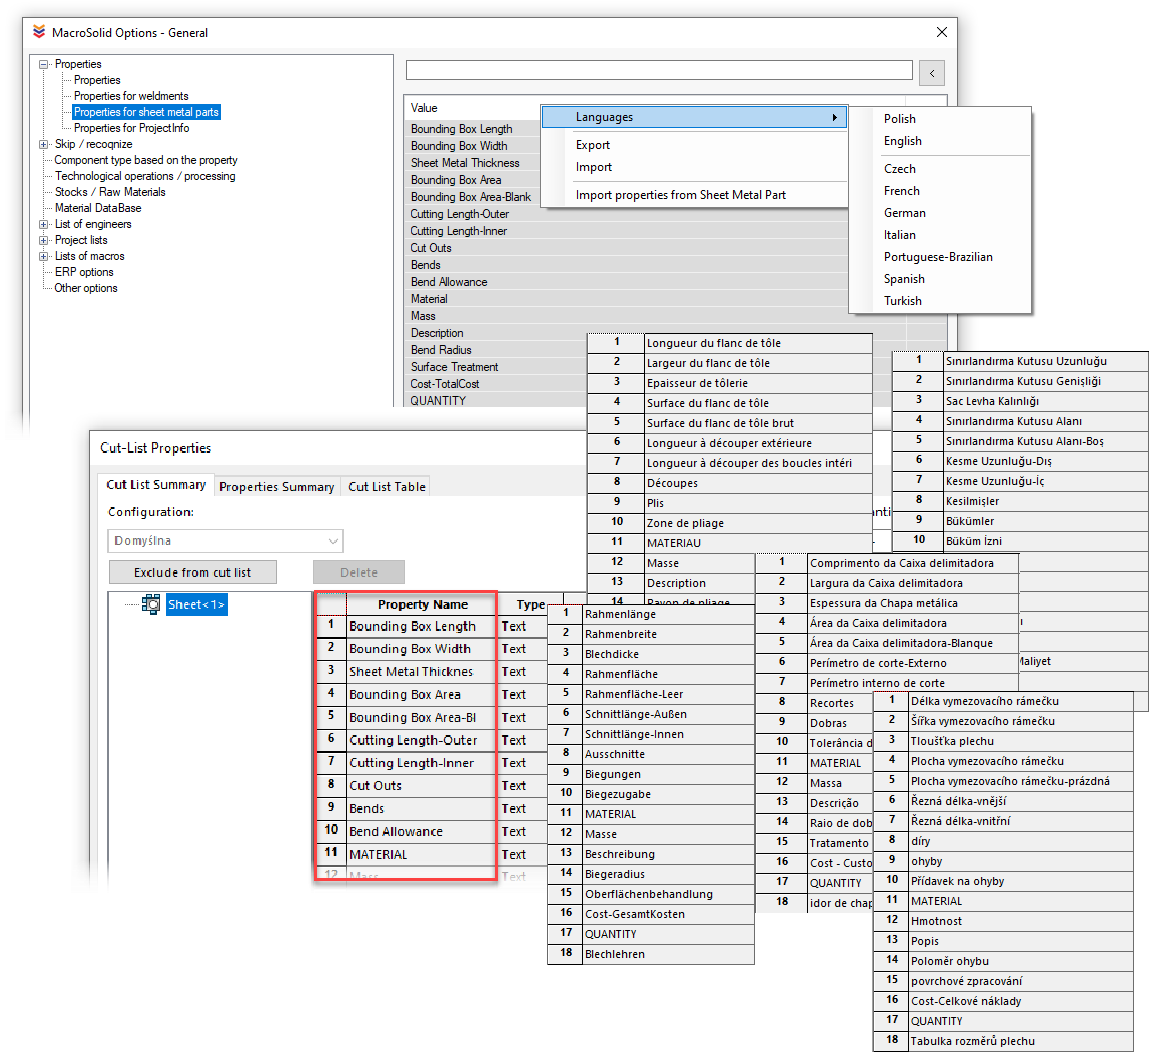Click Sheet Metal Thickness in Value list
This screenshot has width=1164, height=1062.
pyautogui.click(x=465, y=163)
